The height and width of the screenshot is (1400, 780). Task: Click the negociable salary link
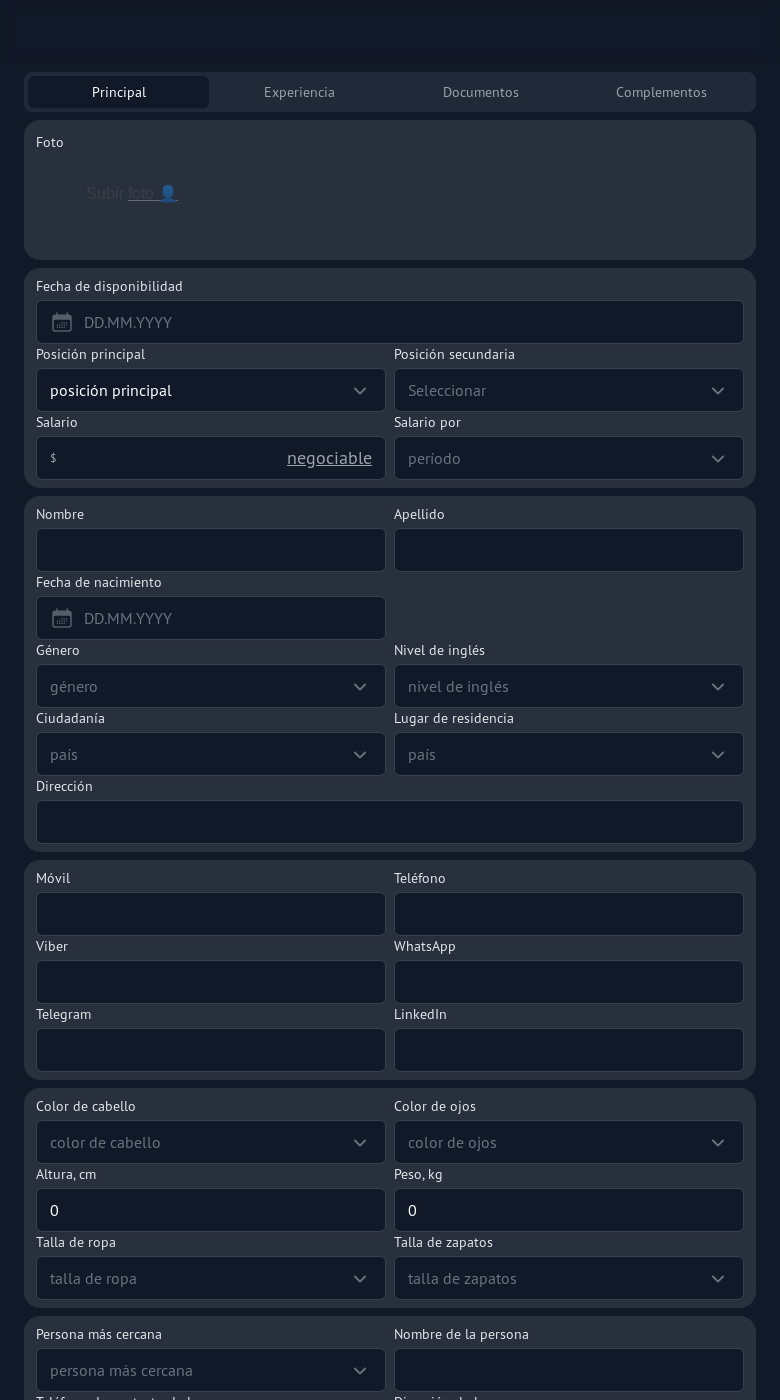click(x=329, y=458)
